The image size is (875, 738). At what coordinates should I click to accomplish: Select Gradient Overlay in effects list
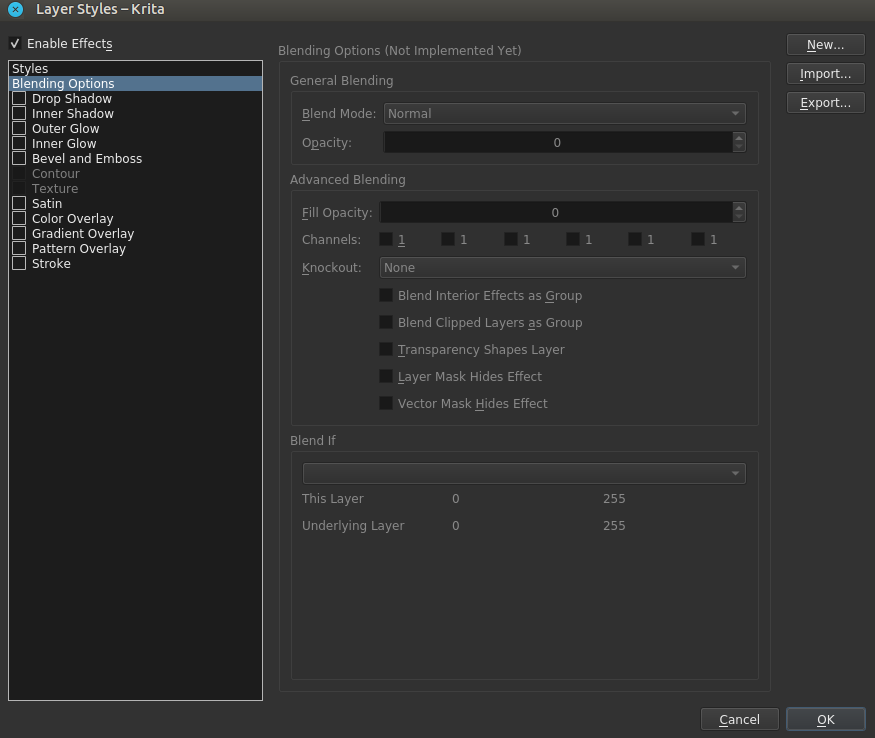pyautogui.click(x=83, y=234)
